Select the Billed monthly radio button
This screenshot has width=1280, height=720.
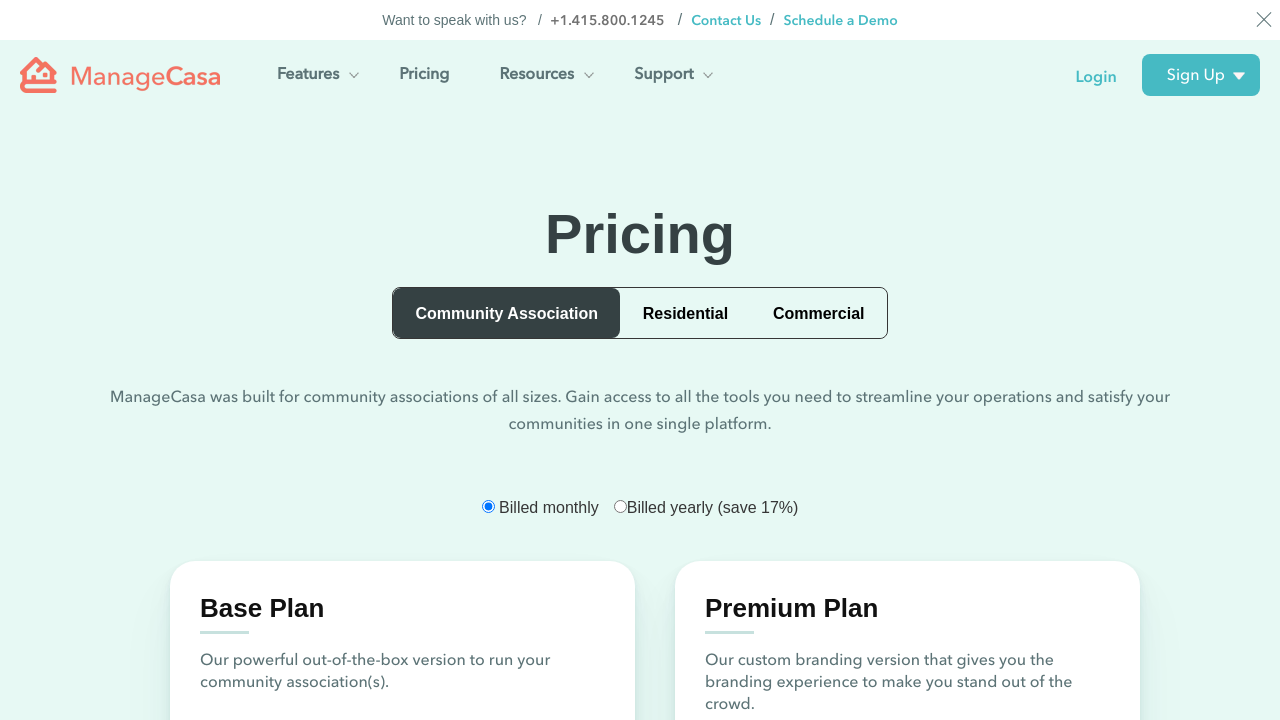click(489, 507)
